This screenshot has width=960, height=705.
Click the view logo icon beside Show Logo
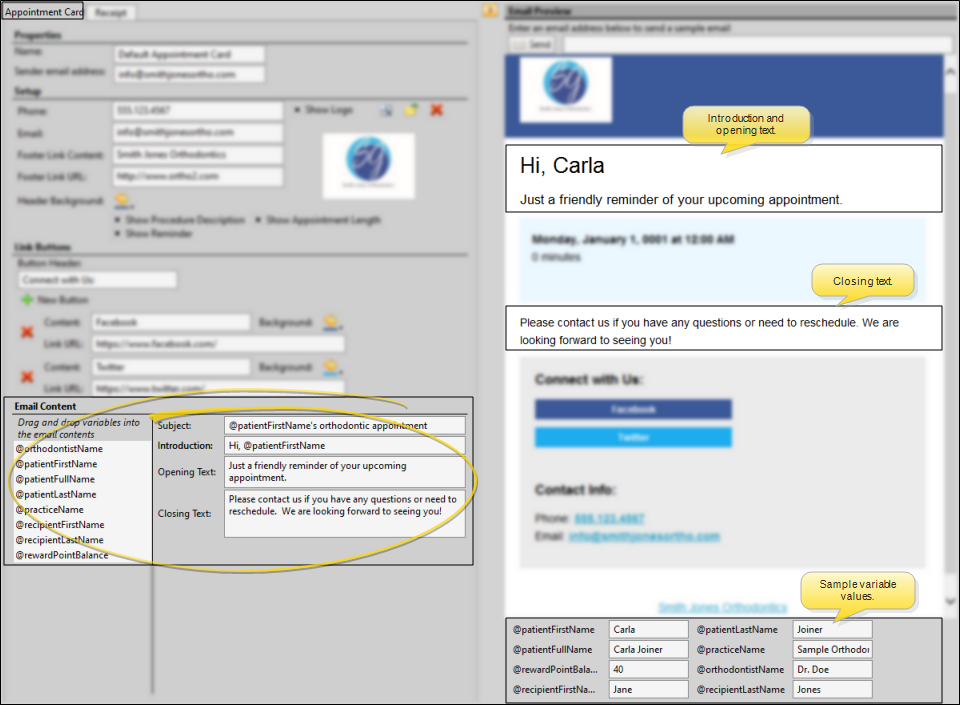pos(386,110)
